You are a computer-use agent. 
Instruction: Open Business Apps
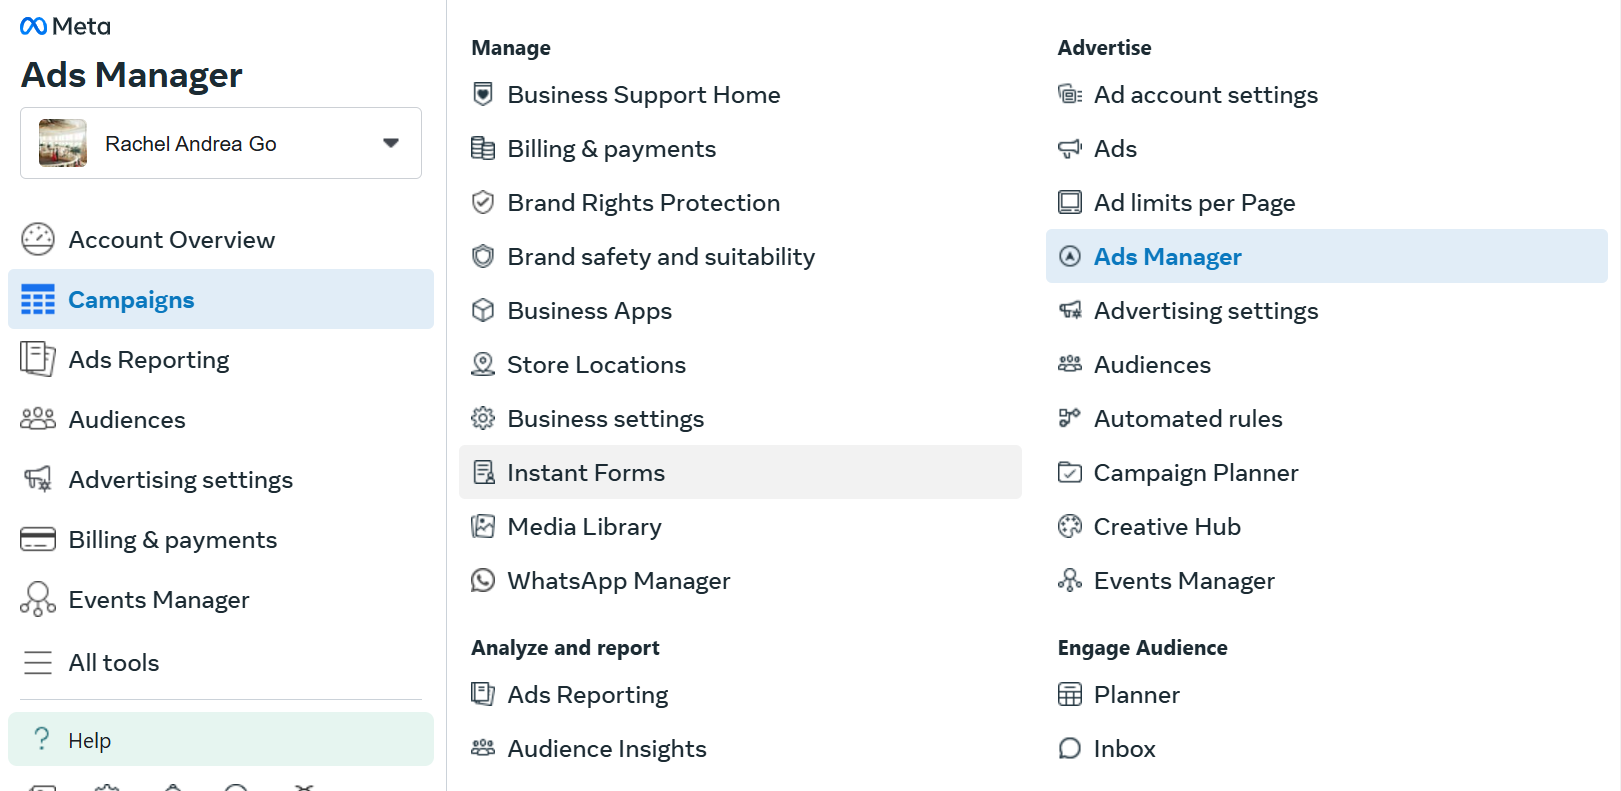point(740,311)
